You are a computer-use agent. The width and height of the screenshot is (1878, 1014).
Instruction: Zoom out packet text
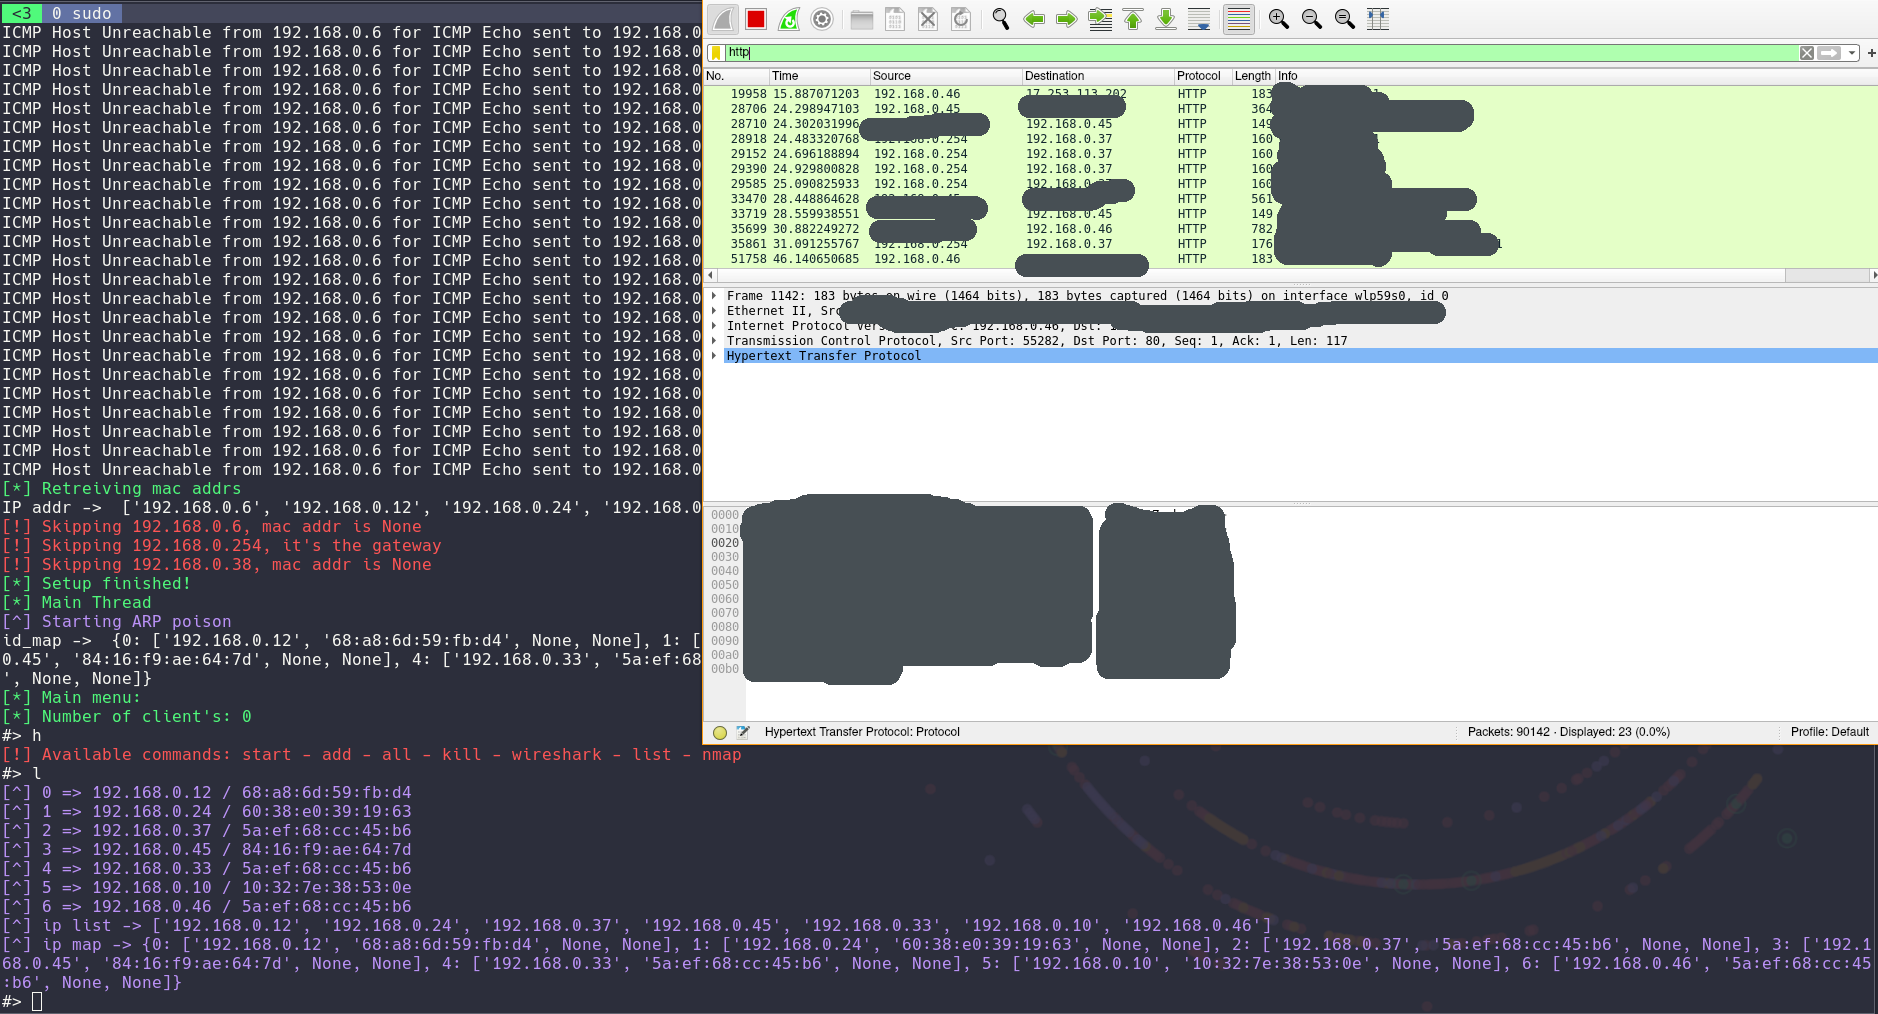1312,19
